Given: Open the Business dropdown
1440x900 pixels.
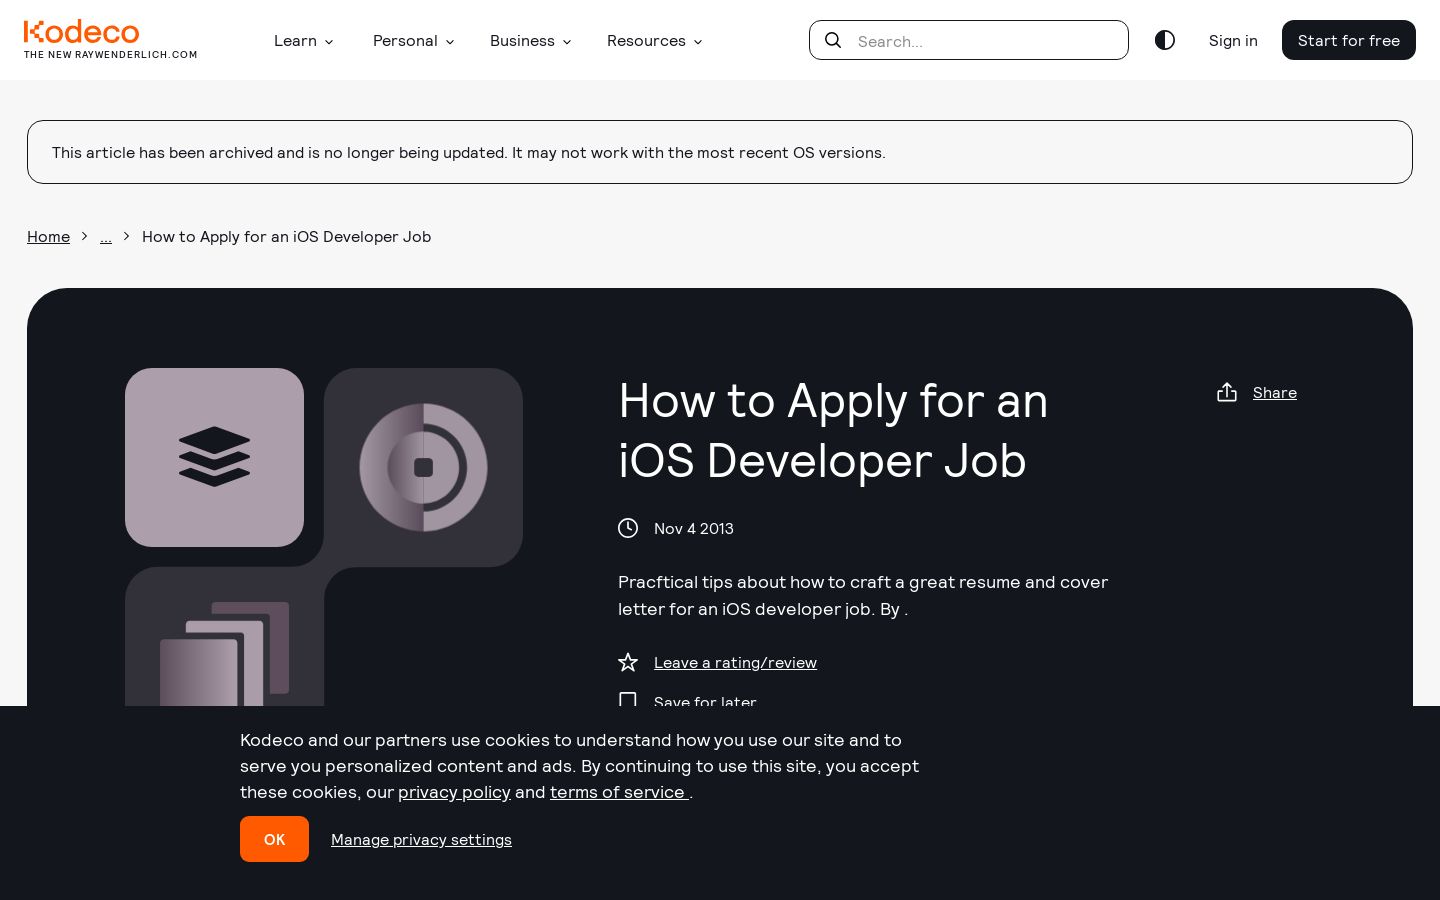Looking at the screenshot, I should coord(531,41).
